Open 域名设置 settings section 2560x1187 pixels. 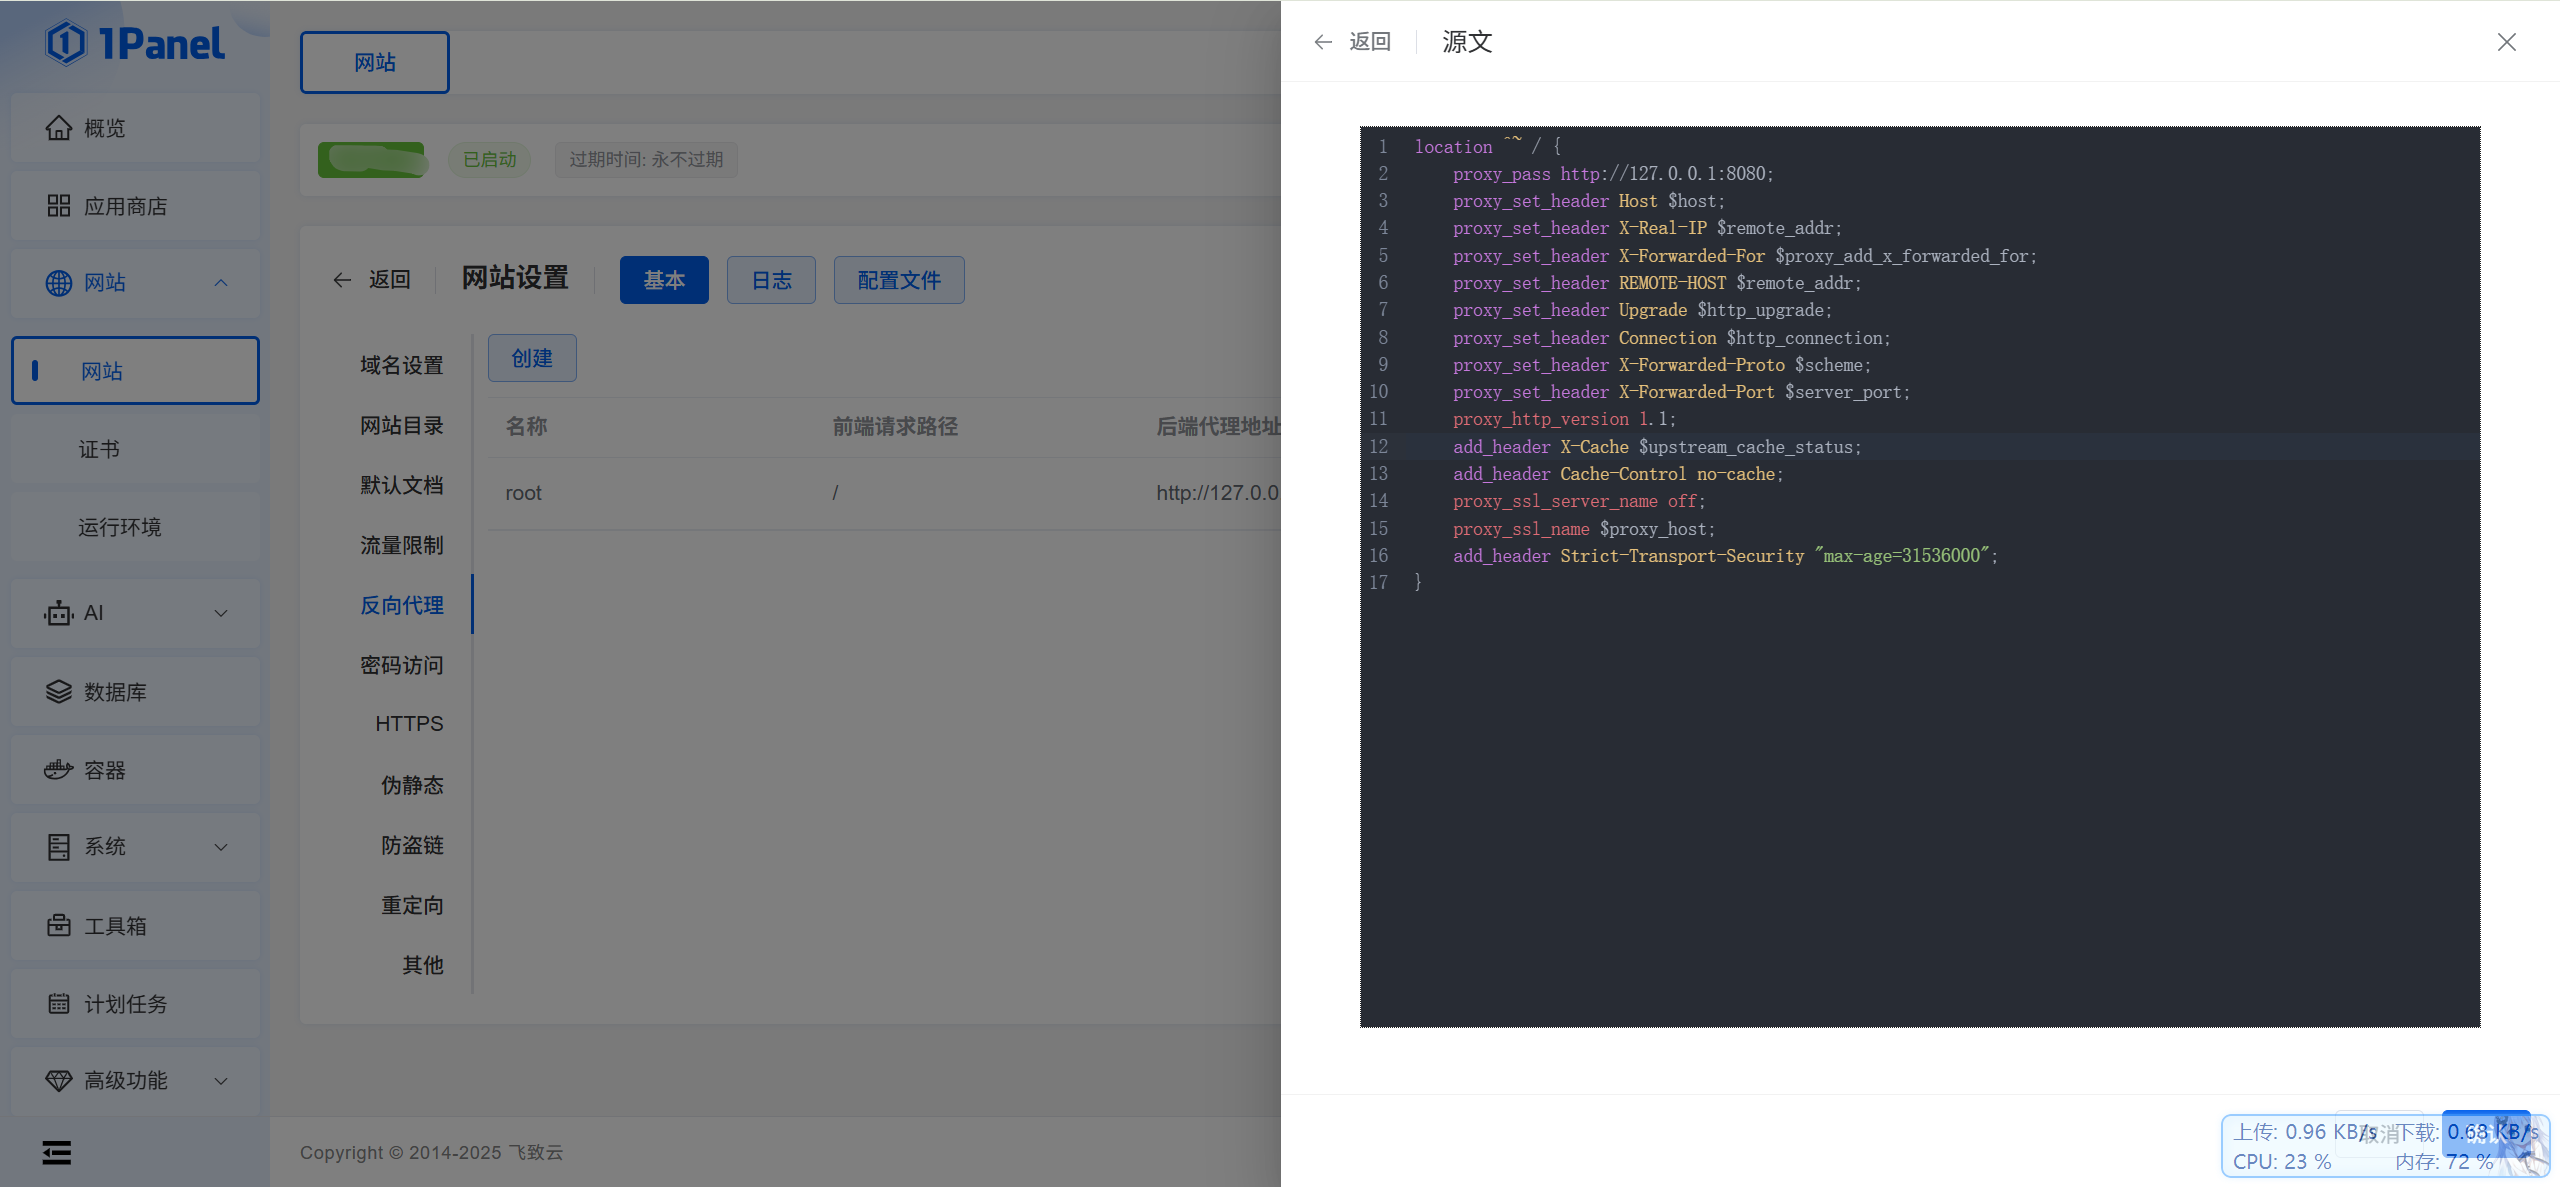point(402,365)
